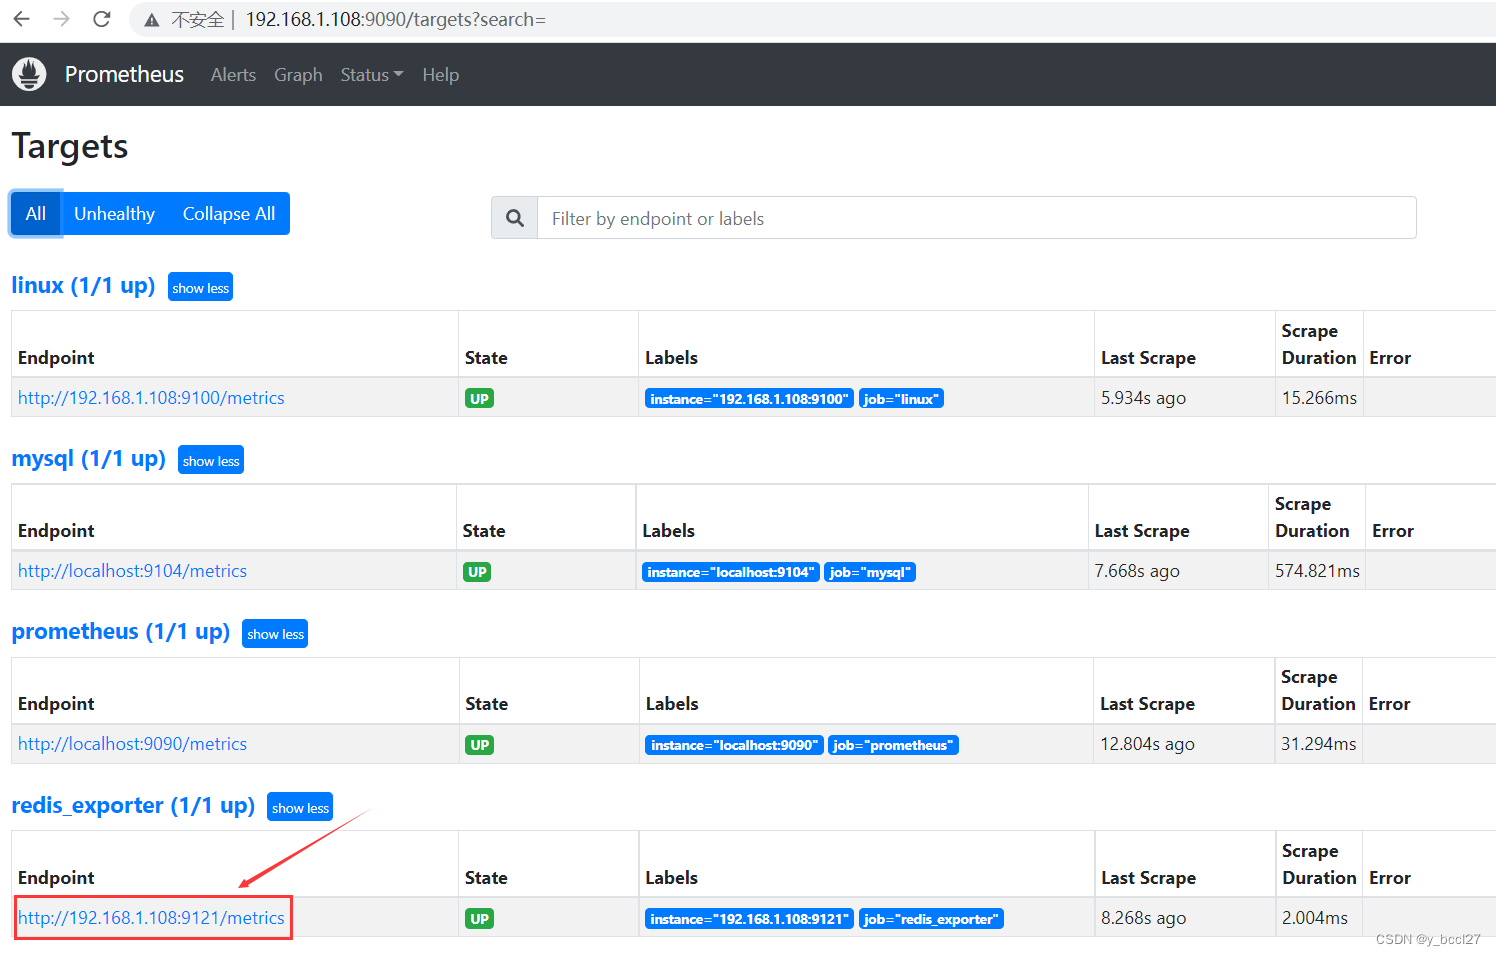Click the mysql (1/1 up) heading
This screenshot has height=956, width=1496.
[x=88, y=458]
